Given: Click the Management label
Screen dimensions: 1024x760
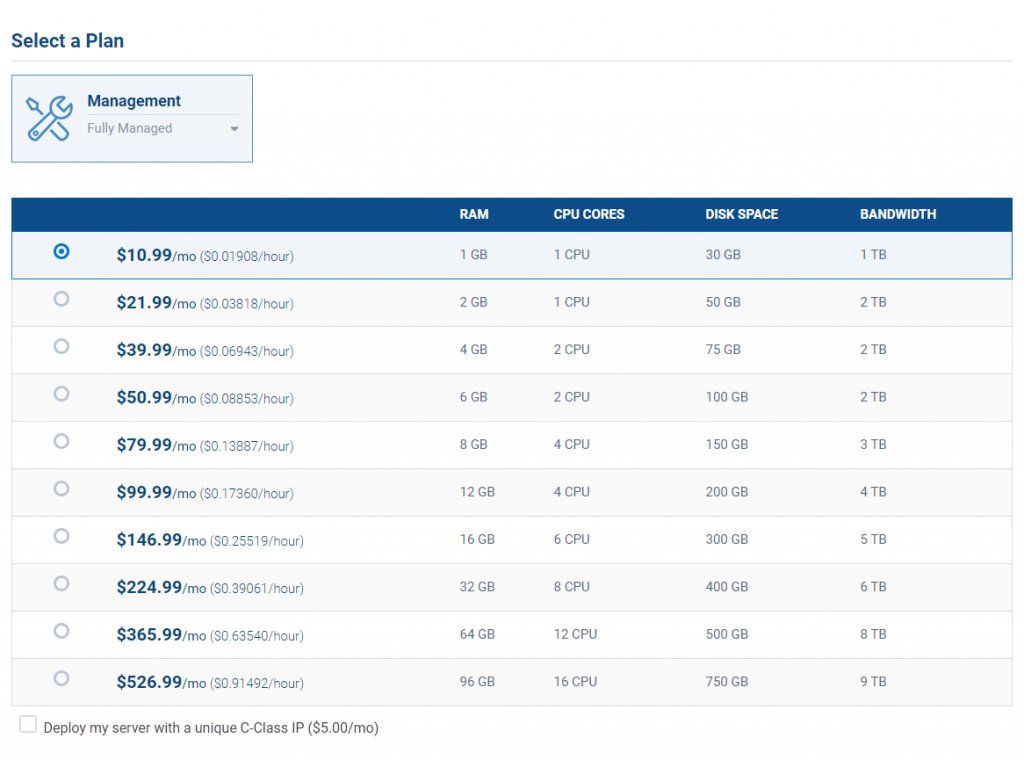Looking at the screenshot, I should click(134, 101).
